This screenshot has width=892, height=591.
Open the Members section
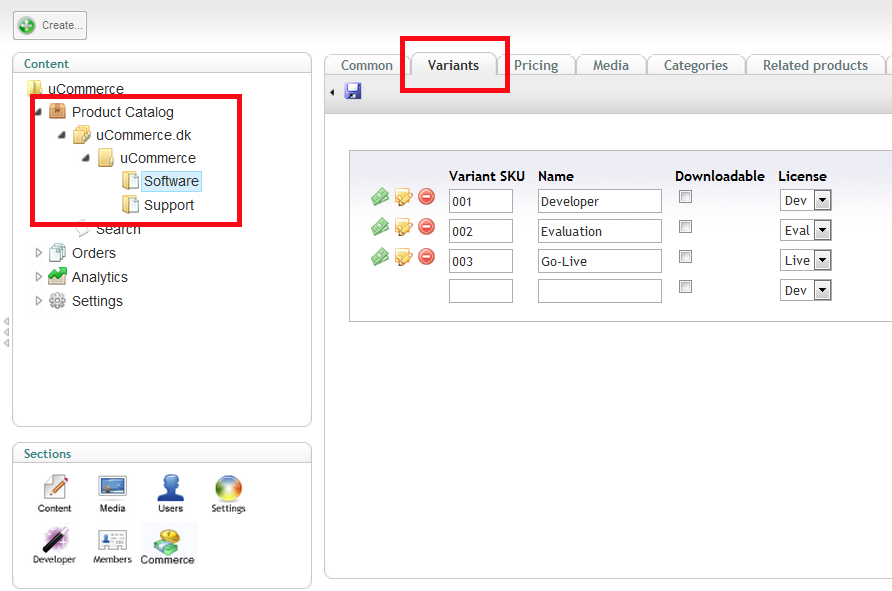coord(112,545)
